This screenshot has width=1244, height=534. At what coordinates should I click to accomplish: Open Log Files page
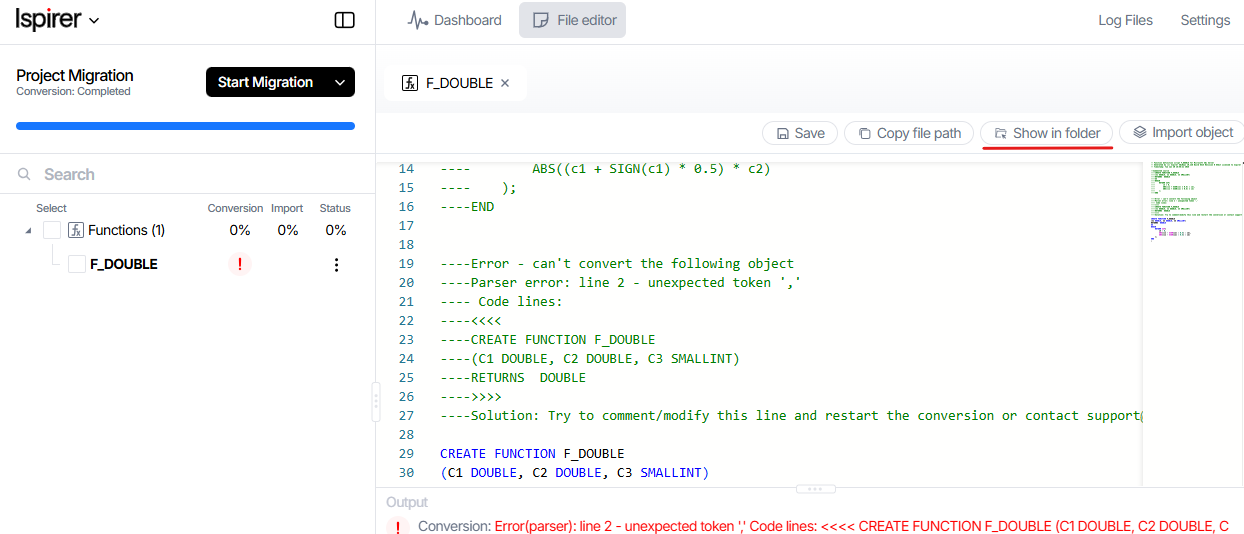[1125, 20]
